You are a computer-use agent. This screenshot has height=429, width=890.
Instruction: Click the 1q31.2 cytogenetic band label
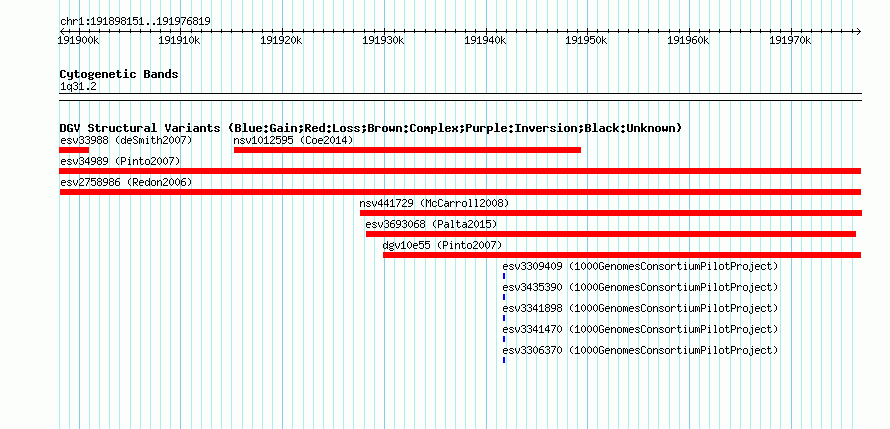(78, 87)
